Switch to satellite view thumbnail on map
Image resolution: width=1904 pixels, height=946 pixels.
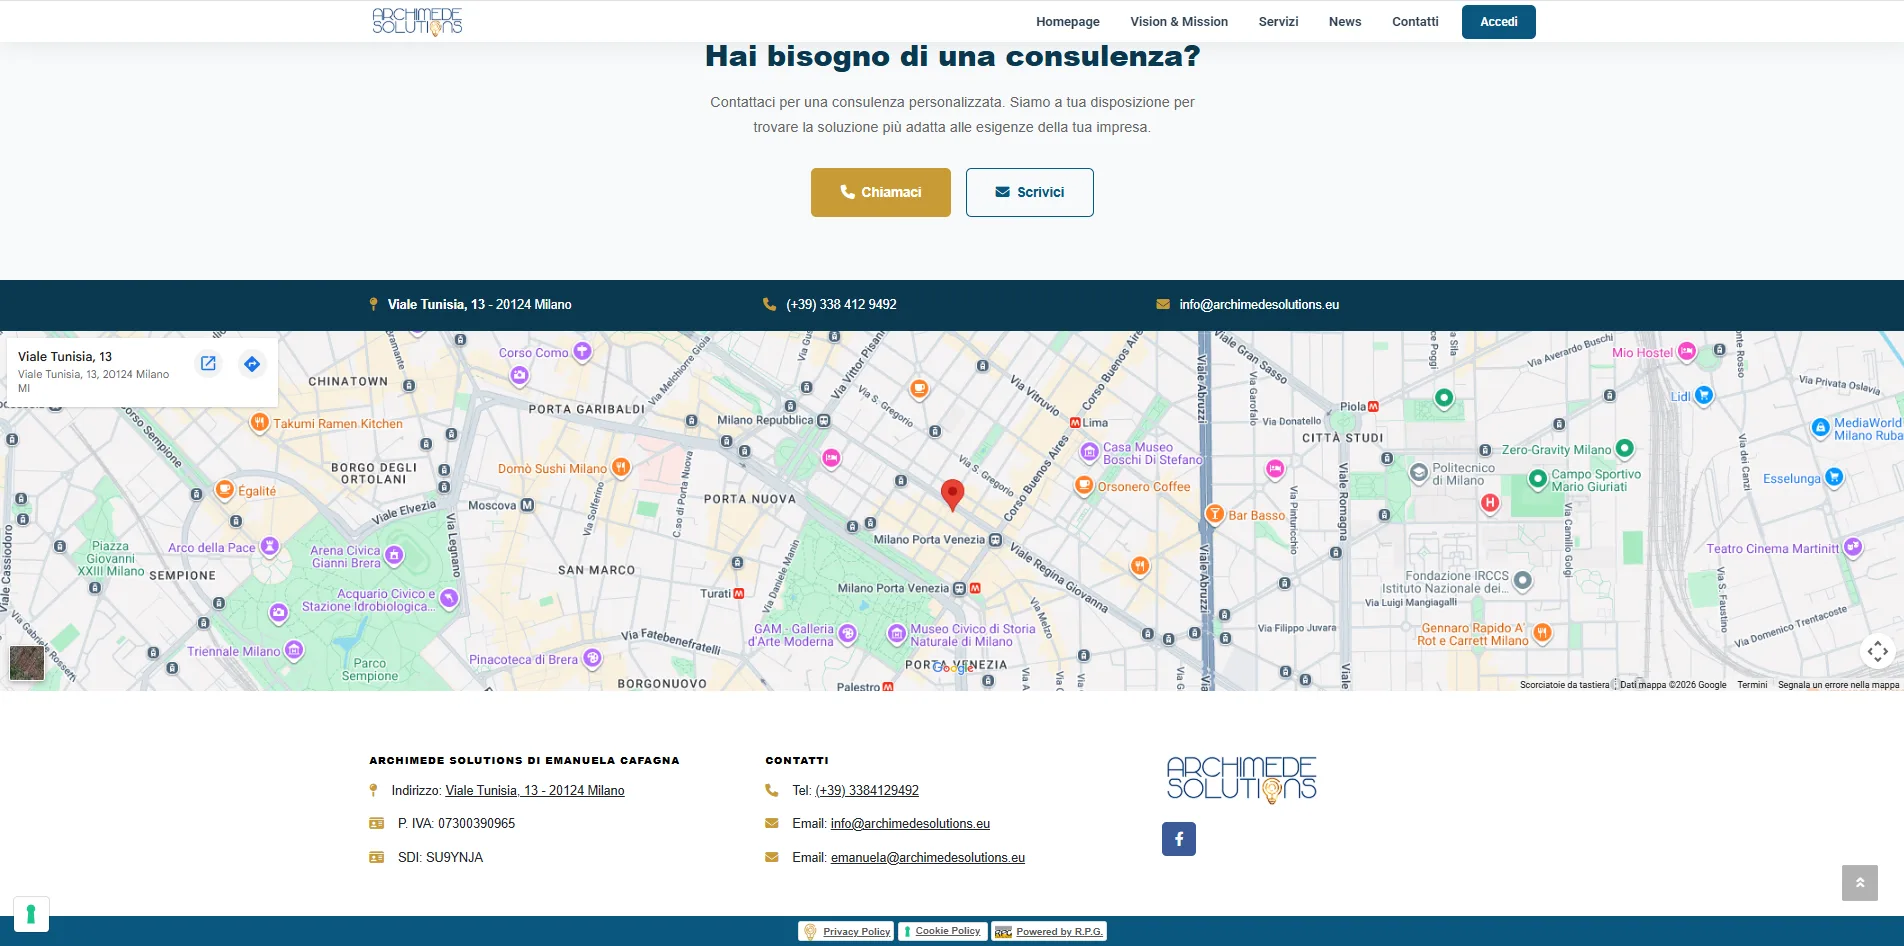[x=27, y=663]
